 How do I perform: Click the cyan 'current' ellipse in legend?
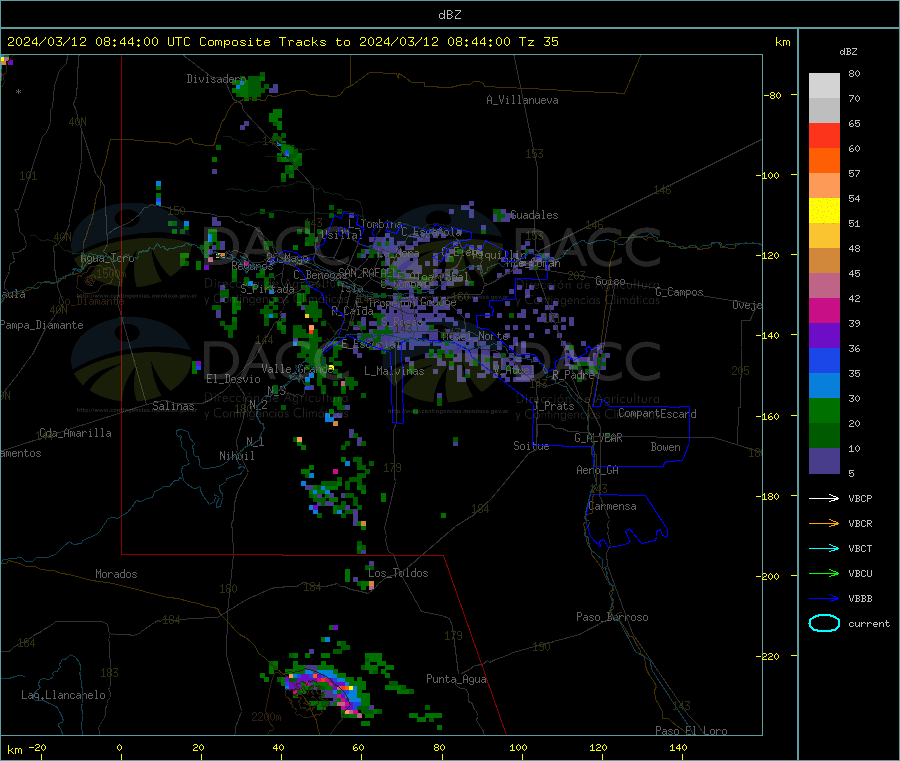824,623
